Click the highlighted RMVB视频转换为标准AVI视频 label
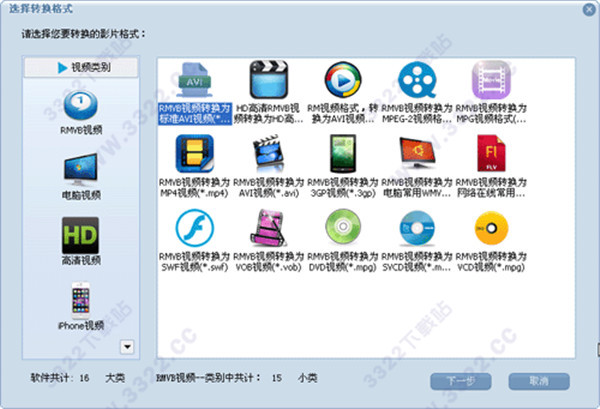Screen dimensions: 600x409 coord(195,113)
